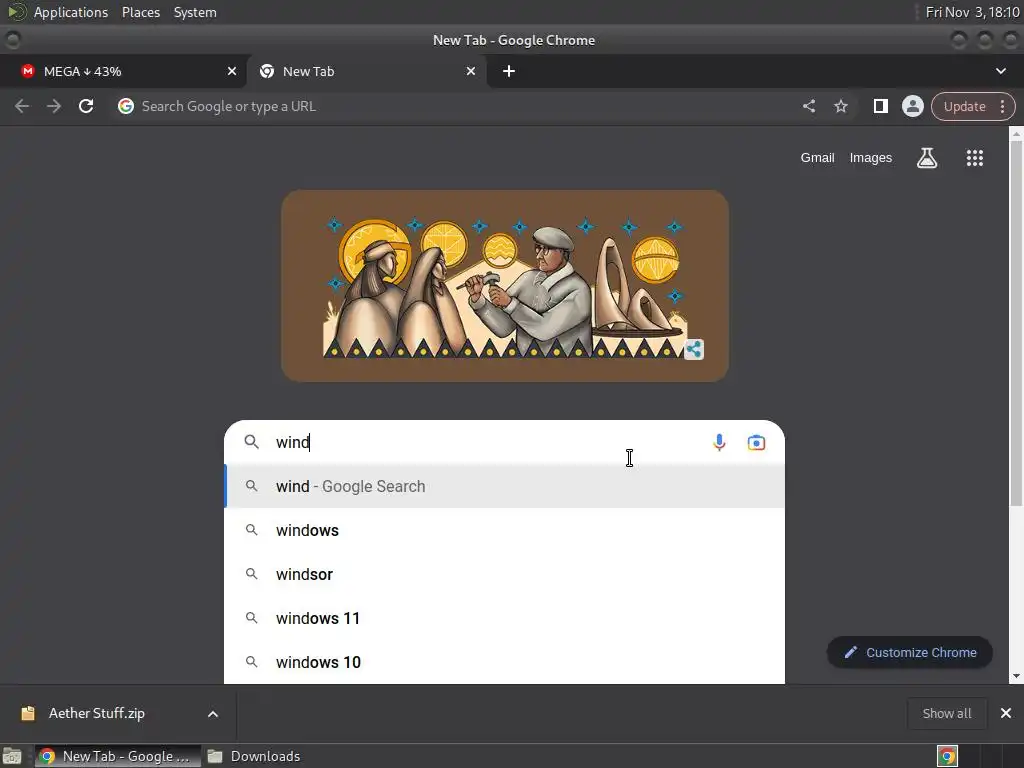Close the downloads bar
Image resolution: width=1024 pixels, height=768 pixels.
tap(1006, 713)
